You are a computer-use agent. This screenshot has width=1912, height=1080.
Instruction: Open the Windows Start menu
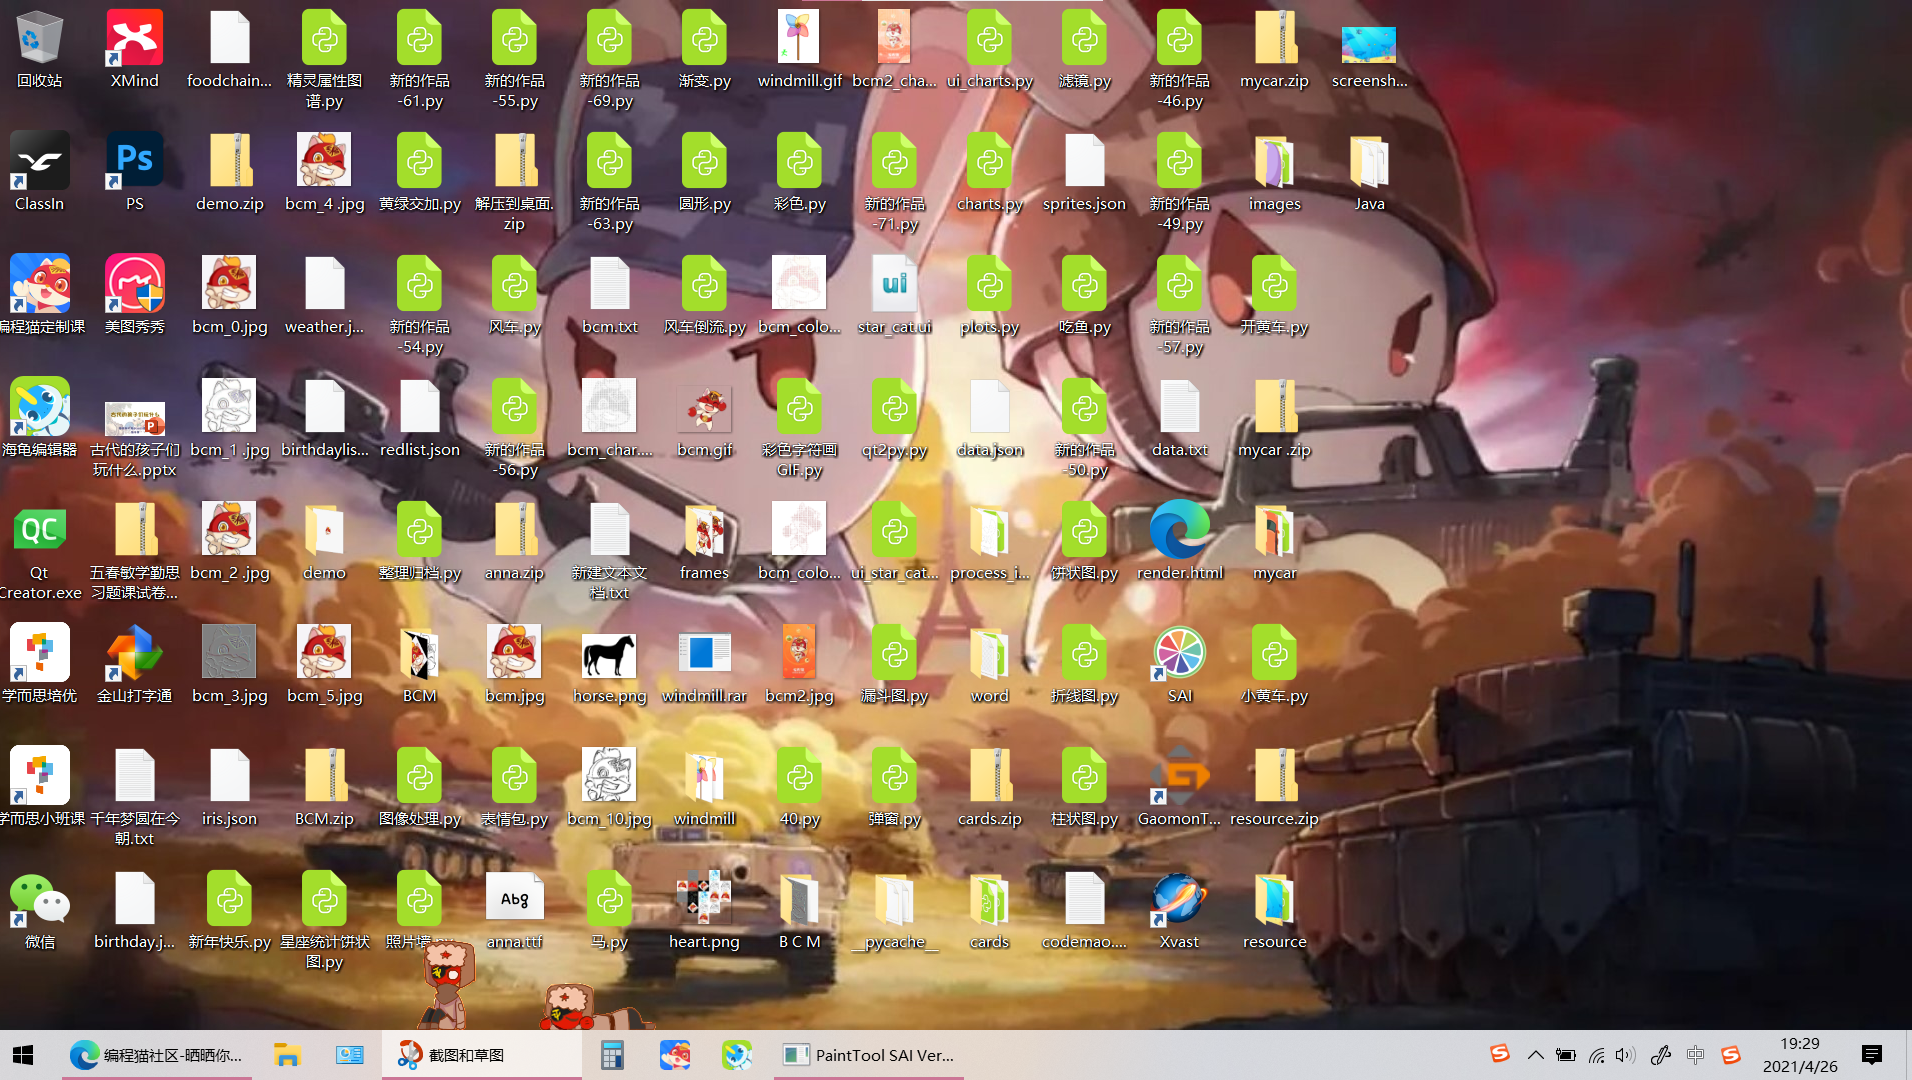pyautogui.click(x=23, y=1055)
